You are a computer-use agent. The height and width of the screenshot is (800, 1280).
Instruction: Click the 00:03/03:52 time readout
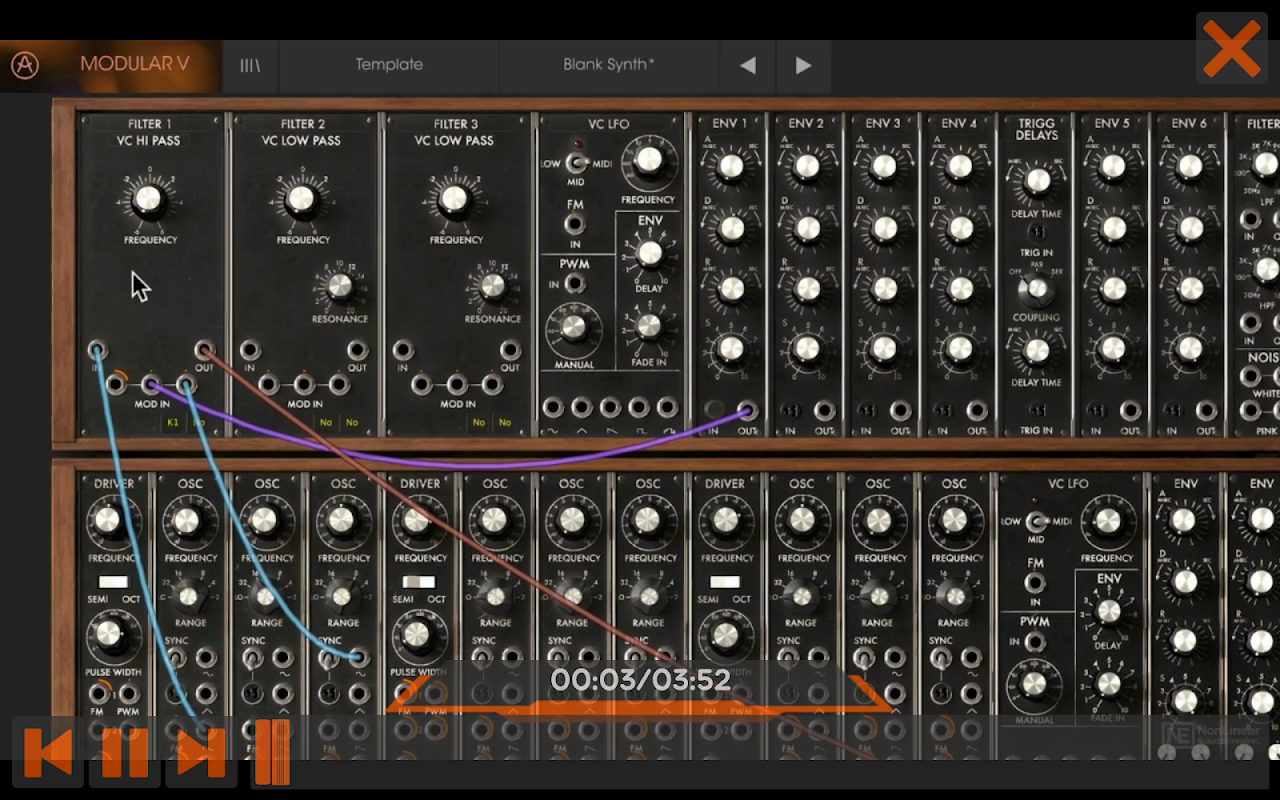pos(640,680)
